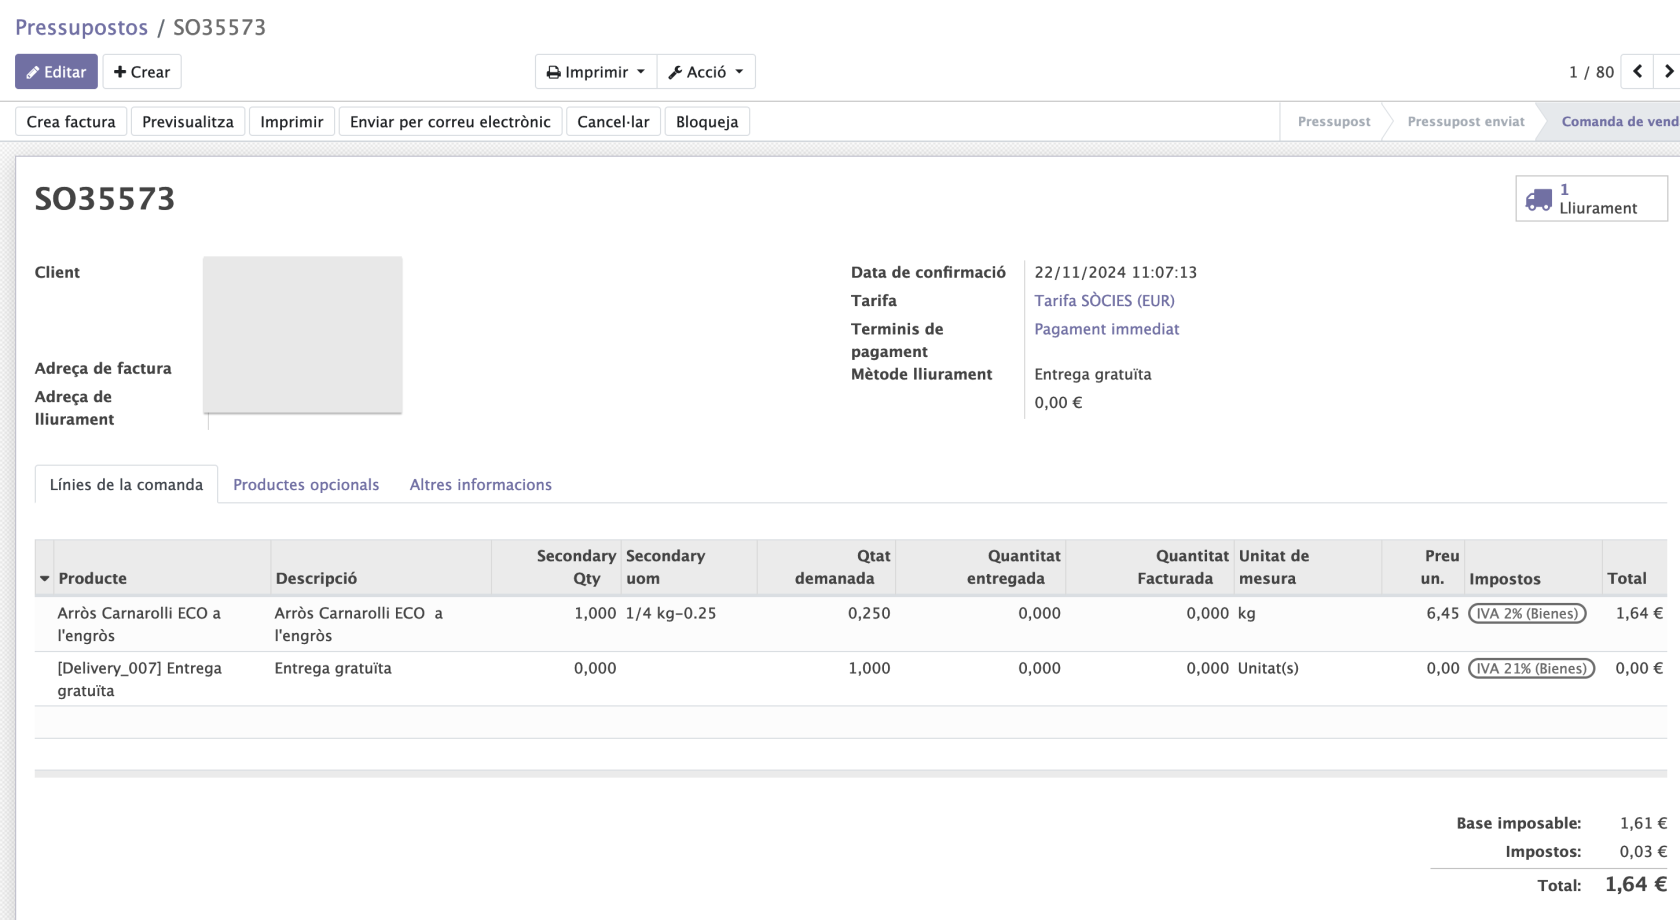Switch to Altres informacions tab
Image resolution: width=1680 pixels, height=920 pixels.
[481, 485]
